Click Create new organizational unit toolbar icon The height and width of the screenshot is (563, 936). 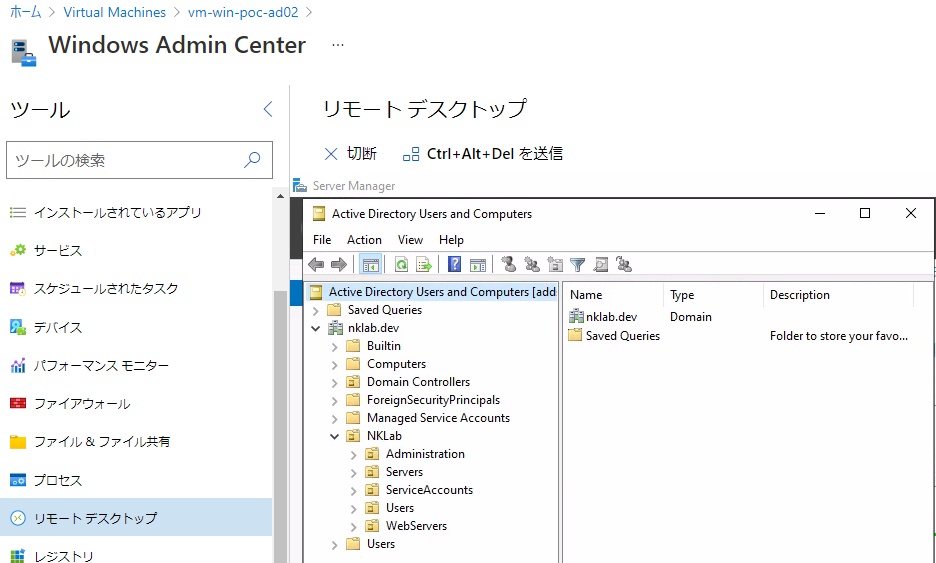point(555,264)
